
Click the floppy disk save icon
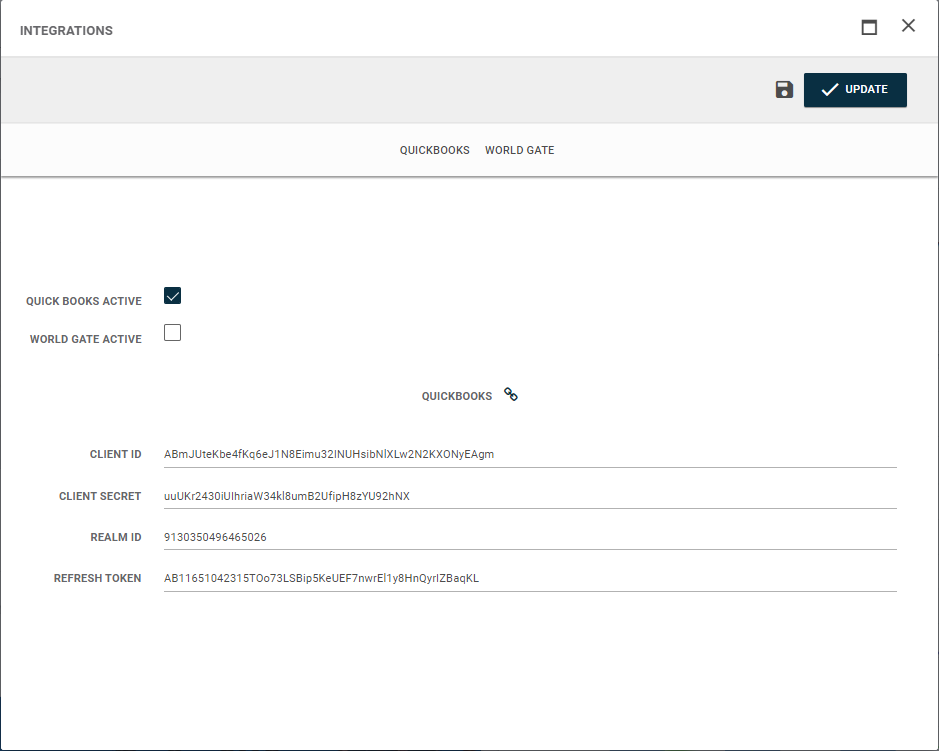[784, 90]
